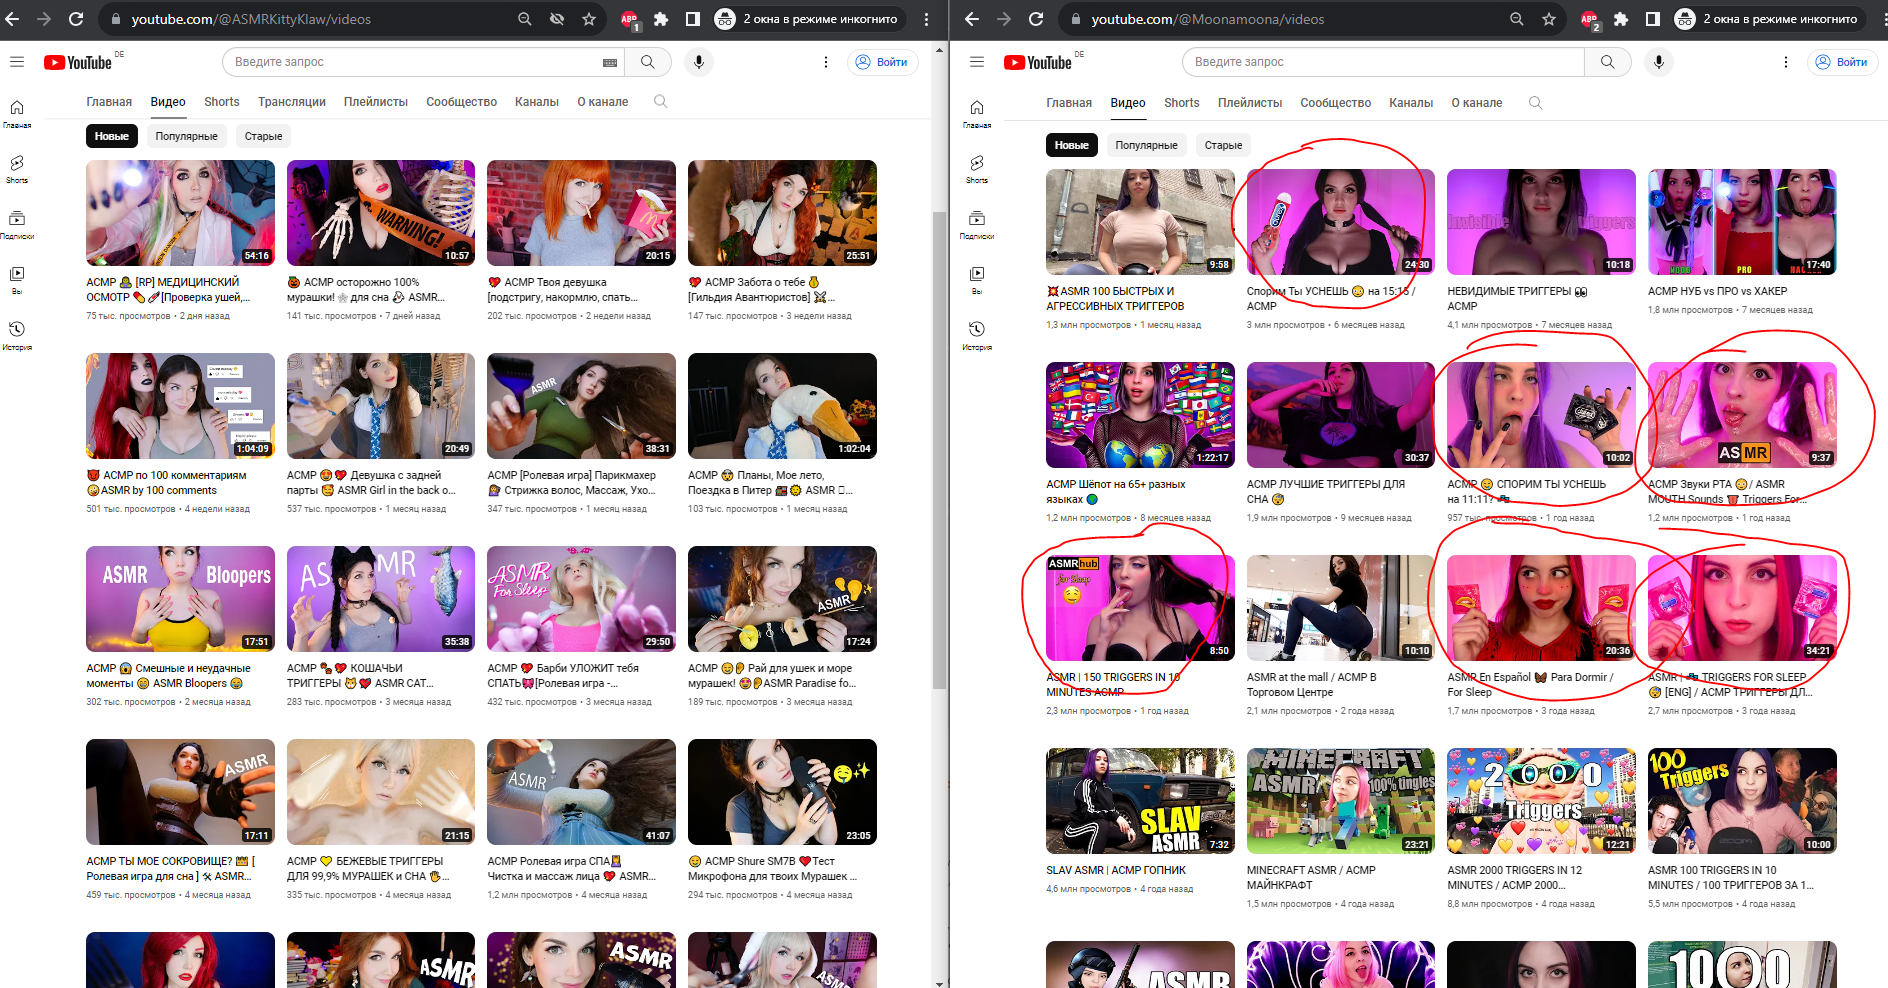The image size is (1888, 988).
Task: Open medical exam video thumbnail 54:16
Action: [x=180, y=213]
